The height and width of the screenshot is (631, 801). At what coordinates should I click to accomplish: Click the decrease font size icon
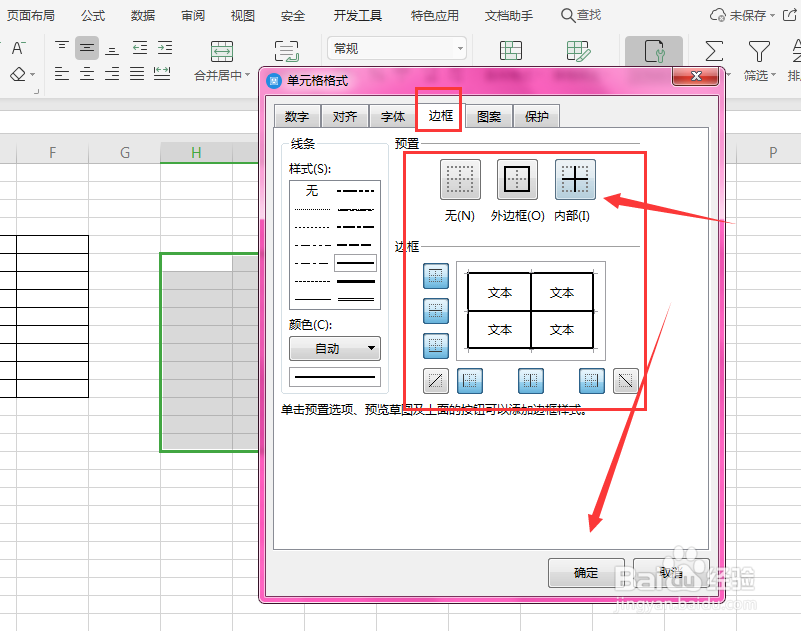coord(18,48)
